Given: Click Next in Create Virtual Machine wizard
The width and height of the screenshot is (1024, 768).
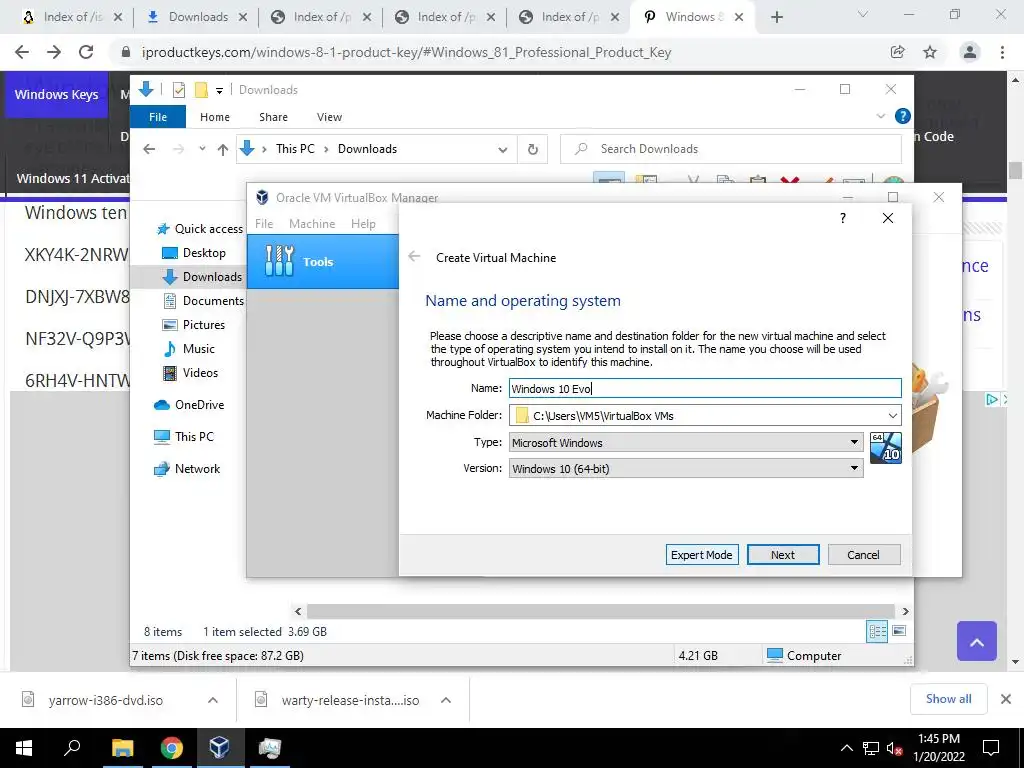Looking at the screenshot, I should click(782, 554).
